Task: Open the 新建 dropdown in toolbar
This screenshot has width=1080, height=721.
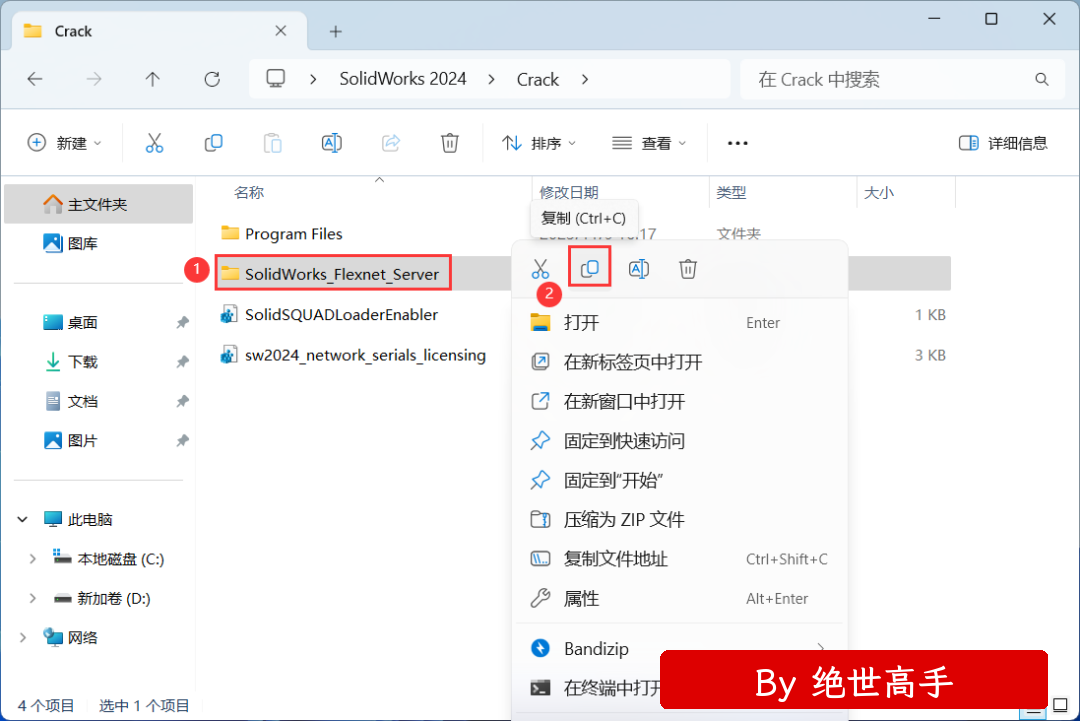Action: tap(65, 143)
